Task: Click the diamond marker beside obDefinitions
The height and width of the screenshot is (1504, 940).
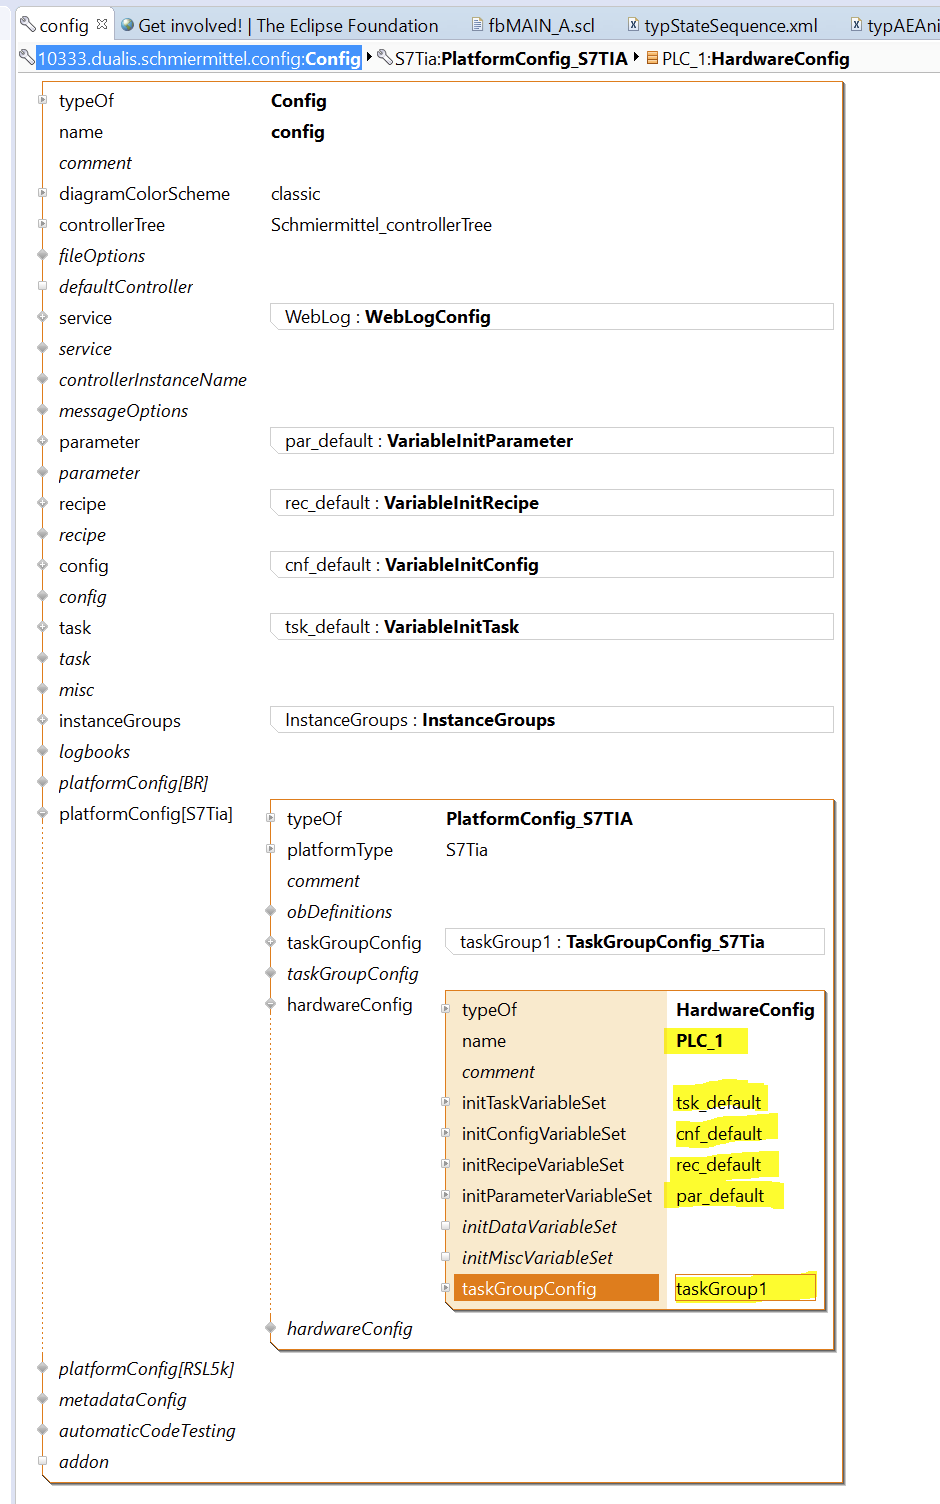Action: click(x=270, y=911)
